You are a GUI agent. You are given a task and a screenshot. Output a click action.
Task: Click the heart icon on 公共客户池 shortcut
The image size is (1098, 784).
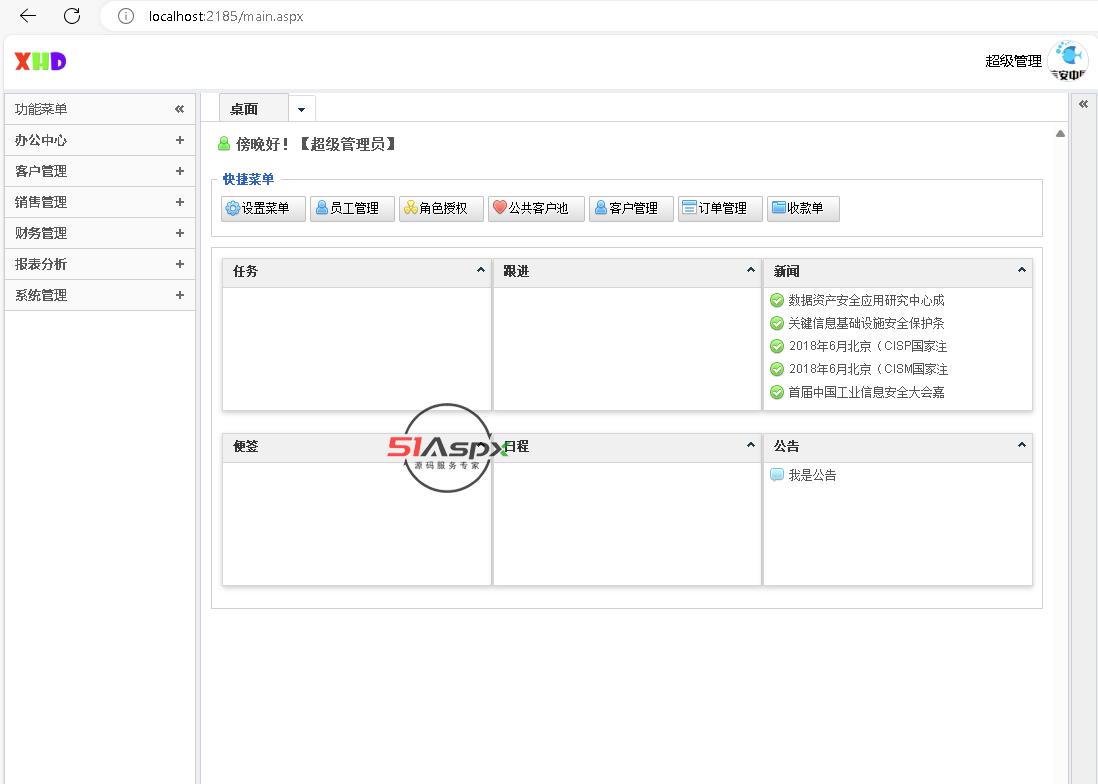[x=499, y=208]
